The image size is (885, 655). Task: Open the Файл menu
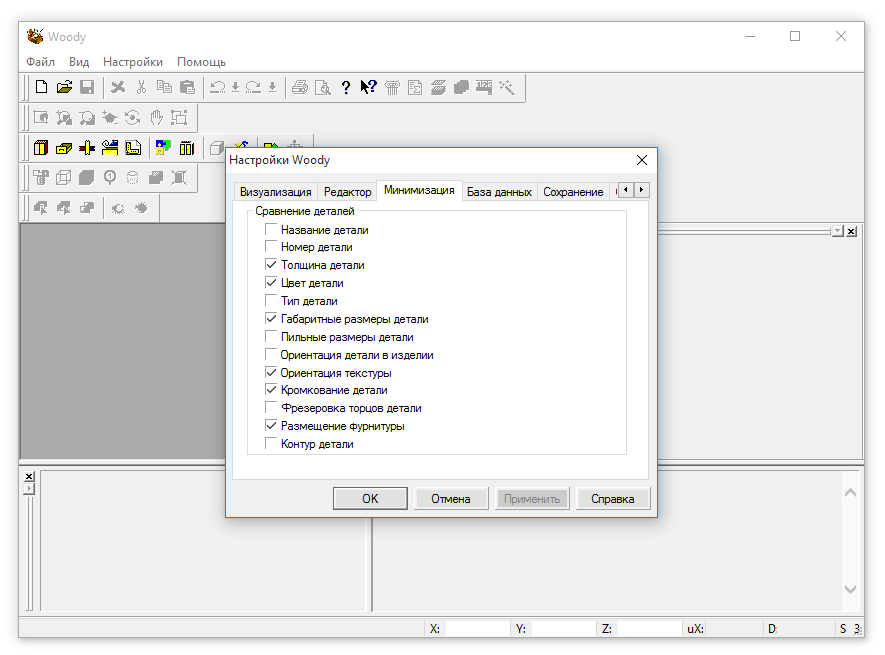tap(40, 62)
